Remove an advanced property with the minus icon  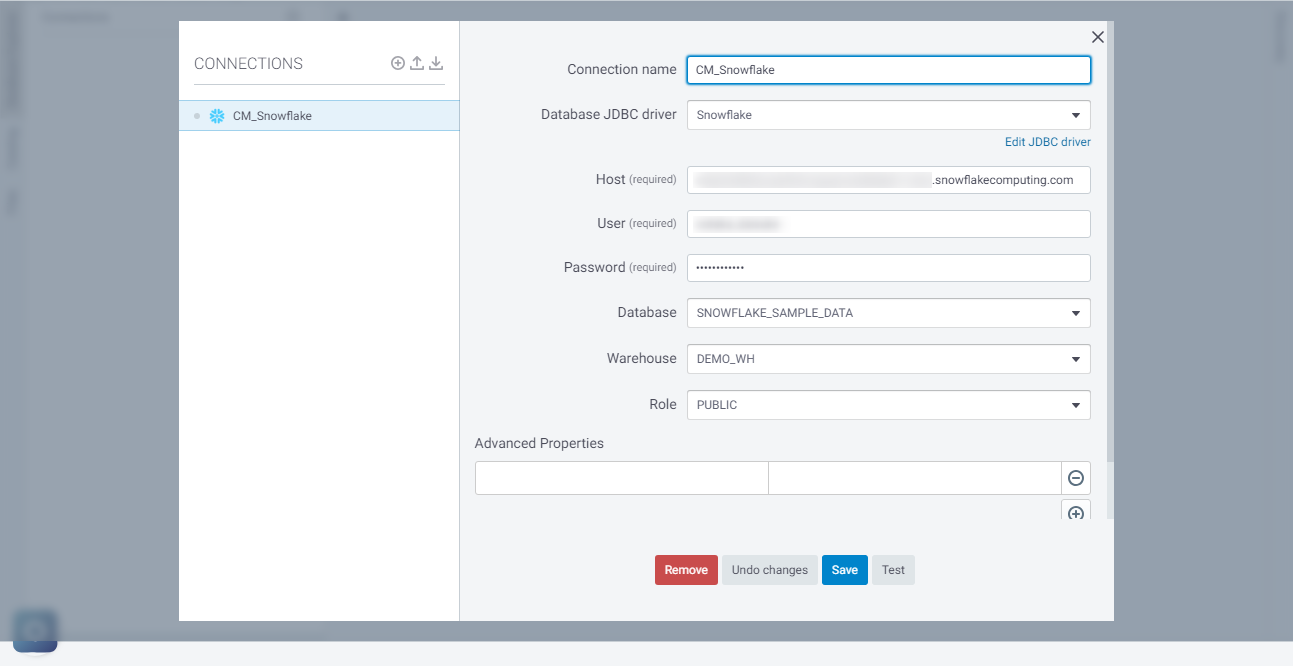pos(1075,478)
